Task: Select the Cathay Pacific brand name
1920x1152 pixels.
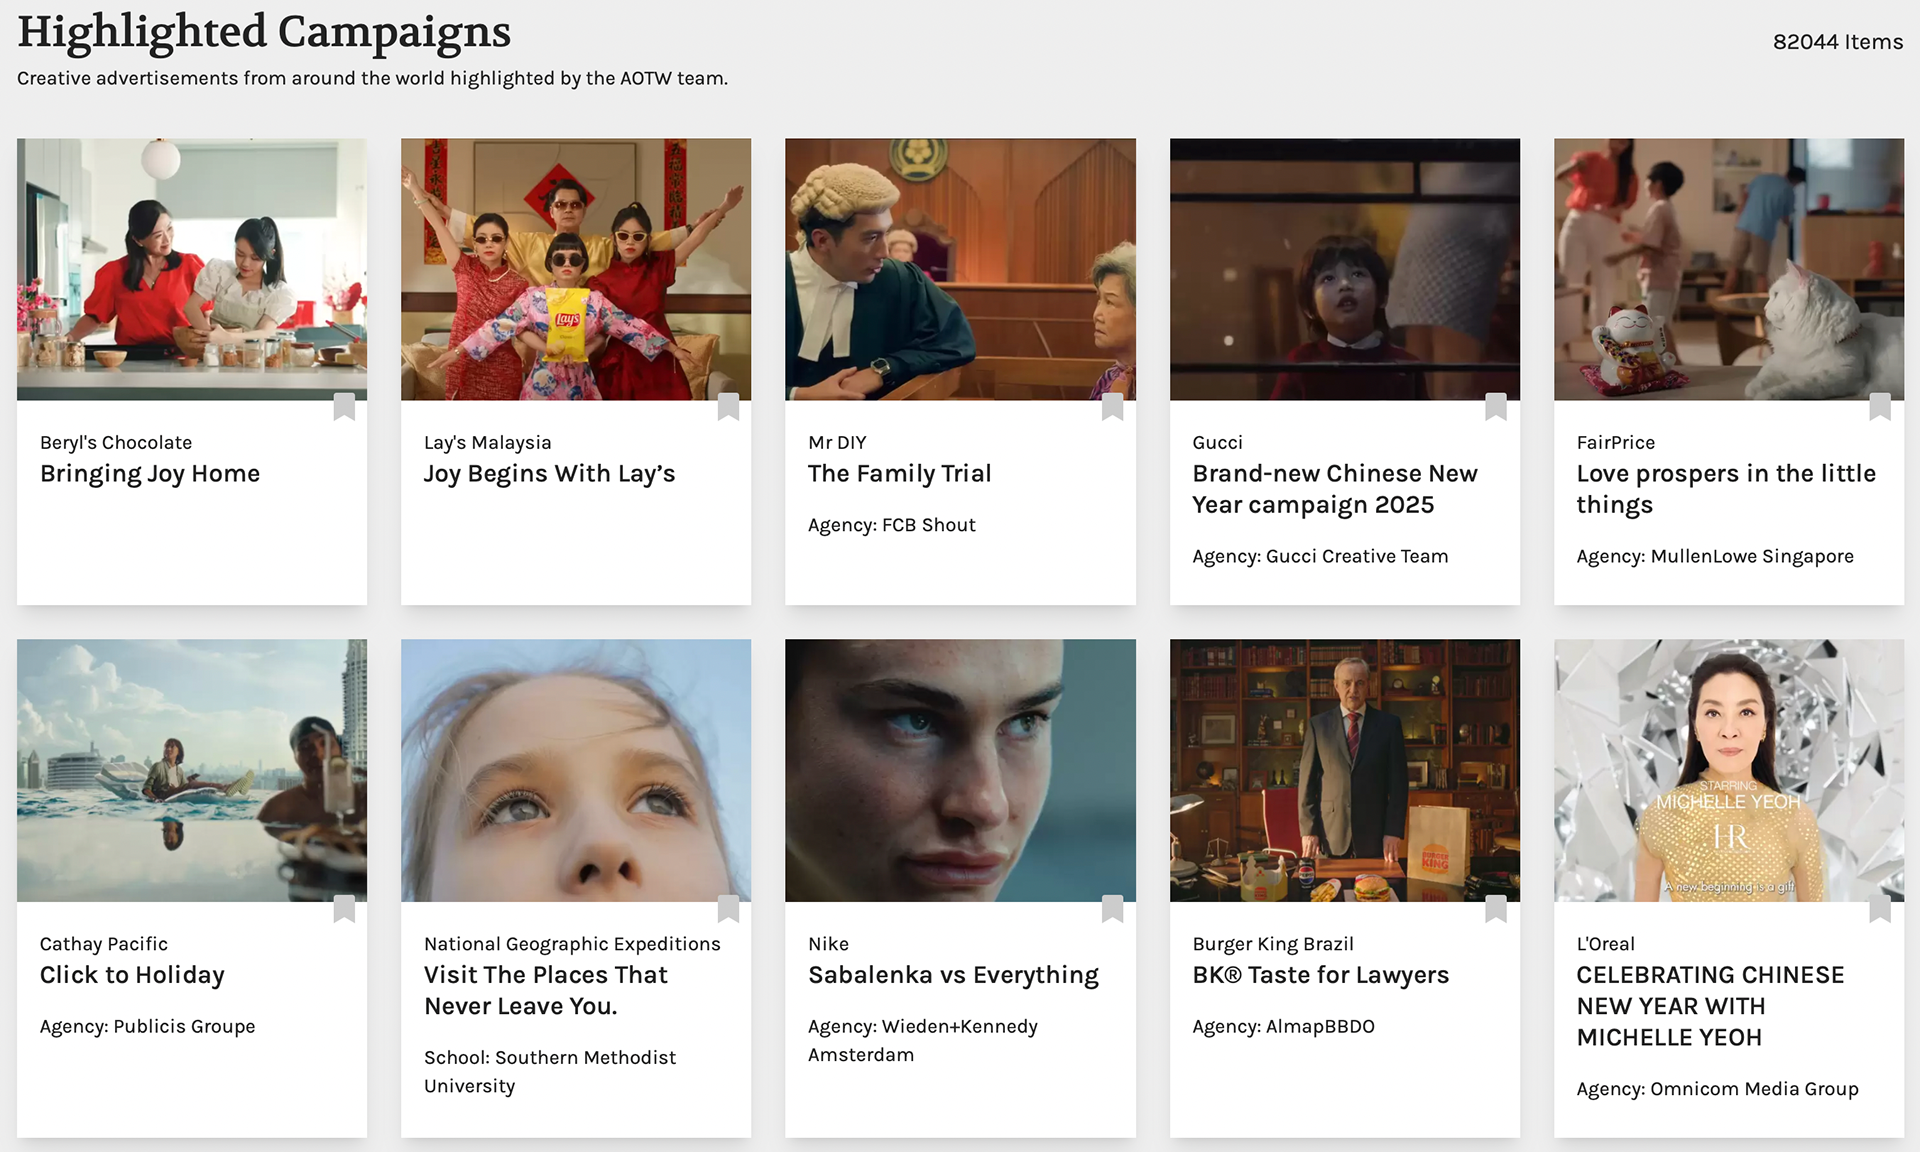Action: [x=104, y=944]
